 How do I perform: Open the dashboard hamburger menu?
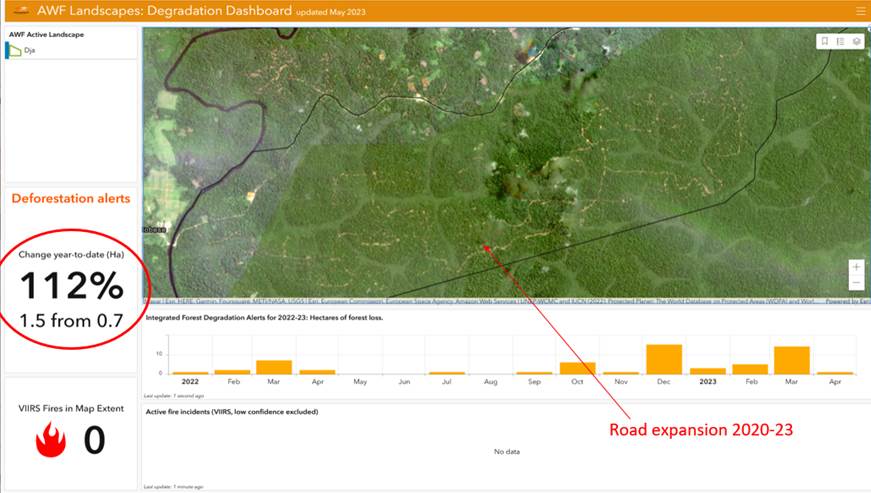coord(860,11)
